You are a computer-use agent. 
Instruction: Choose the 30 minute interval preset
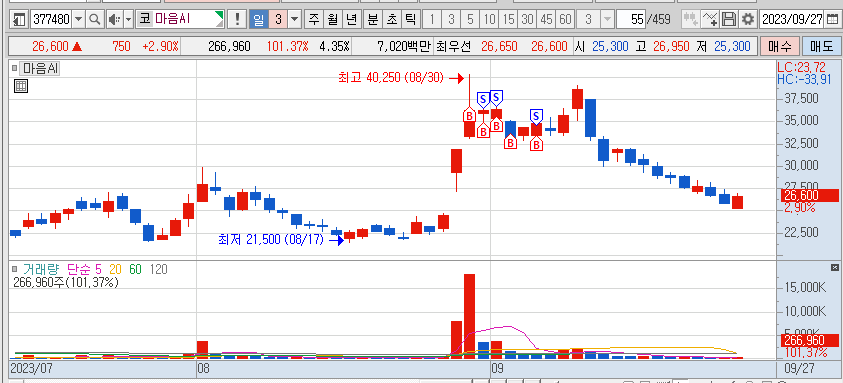click(527, 20)
